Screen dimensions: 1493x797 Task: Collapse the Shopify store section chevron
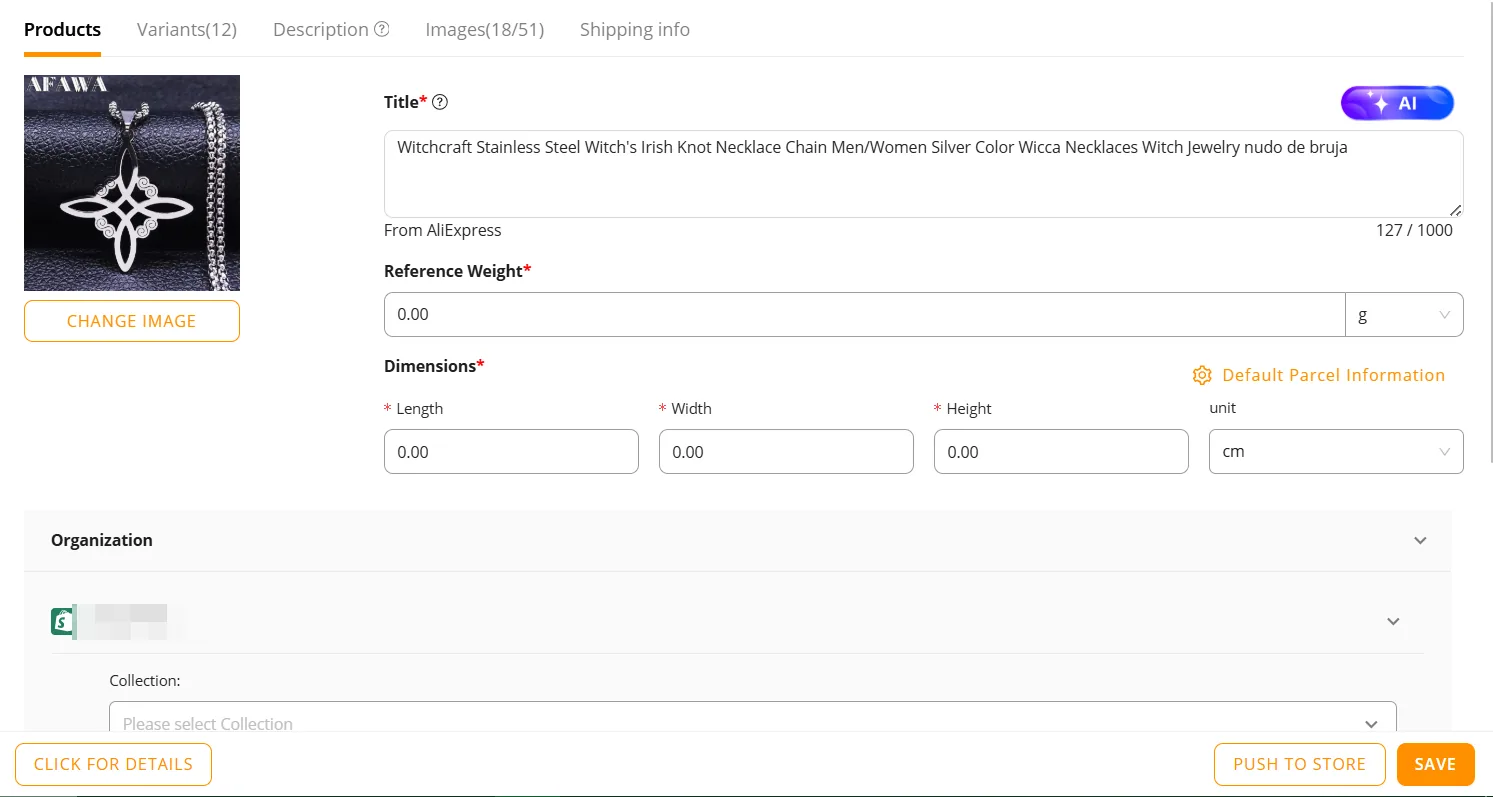[1393, 621]
